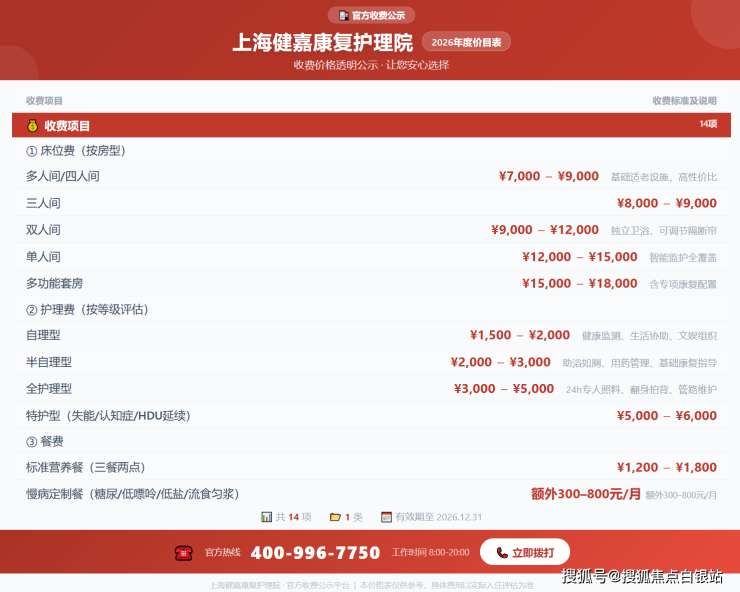Viewport: 740px width, 592px height.
Task: Click the 14项 count in the header
Action: [x=708, y=124]
